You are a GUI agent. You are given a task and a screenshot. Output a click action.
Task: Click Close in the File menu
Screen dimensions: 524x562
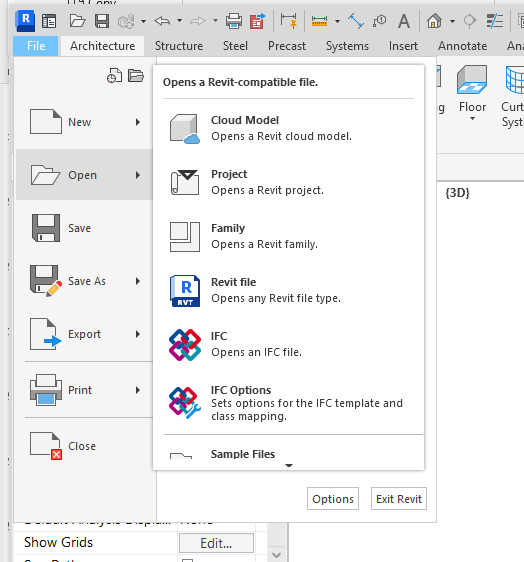(85, 446)
